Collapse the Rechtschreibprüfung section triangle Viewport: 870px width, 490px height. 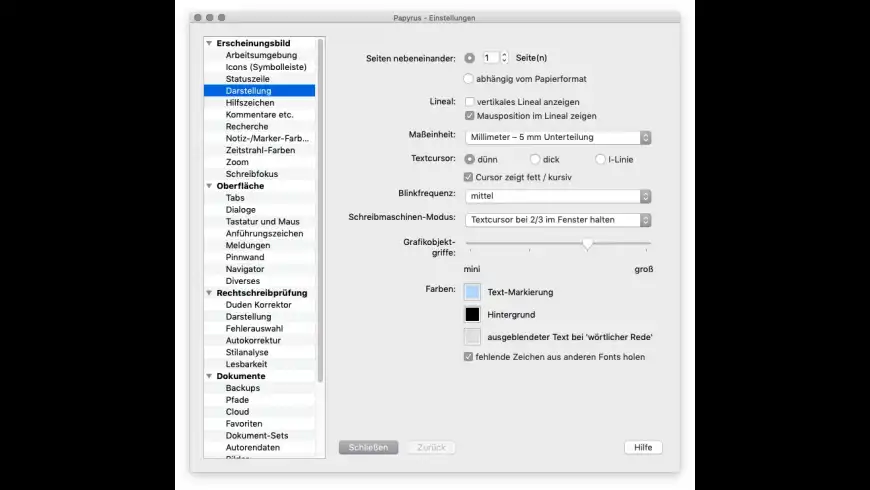click(x=209, y=292)
